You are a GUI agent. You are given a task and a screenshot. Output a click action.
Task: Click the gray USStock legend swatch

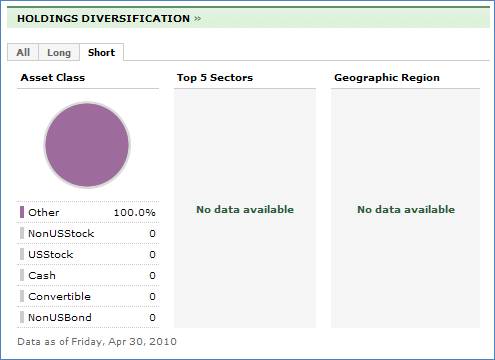click(22, 254)
